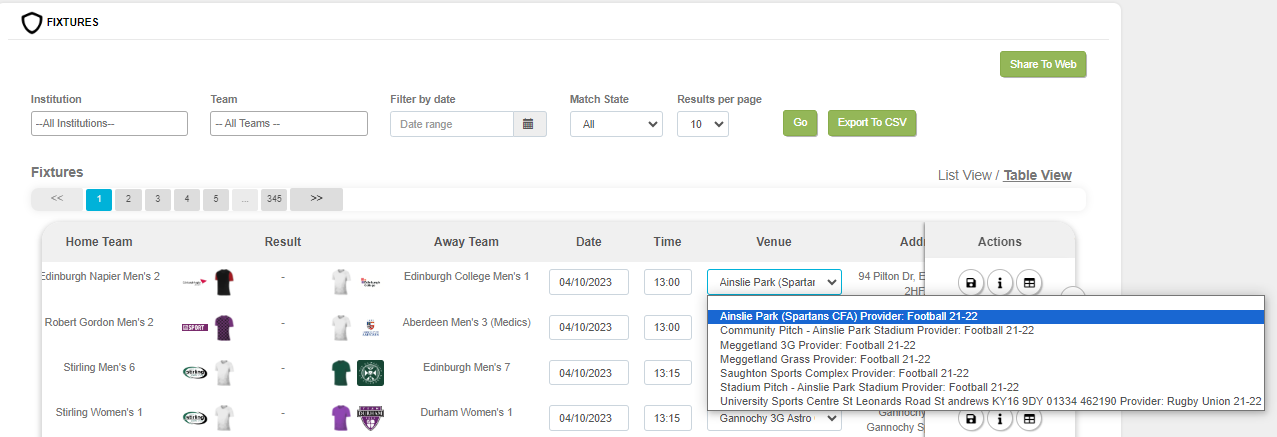Select the blank venue option
Screen dimensions: 1277x437
click(x=986, y=303)
